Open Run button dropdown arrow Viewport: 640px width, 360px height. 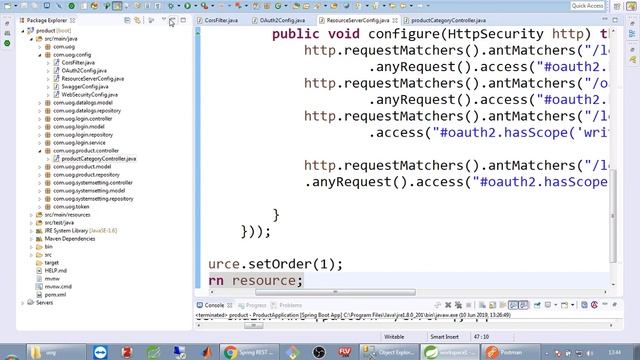pyautogui.click(x=195, y=6)
